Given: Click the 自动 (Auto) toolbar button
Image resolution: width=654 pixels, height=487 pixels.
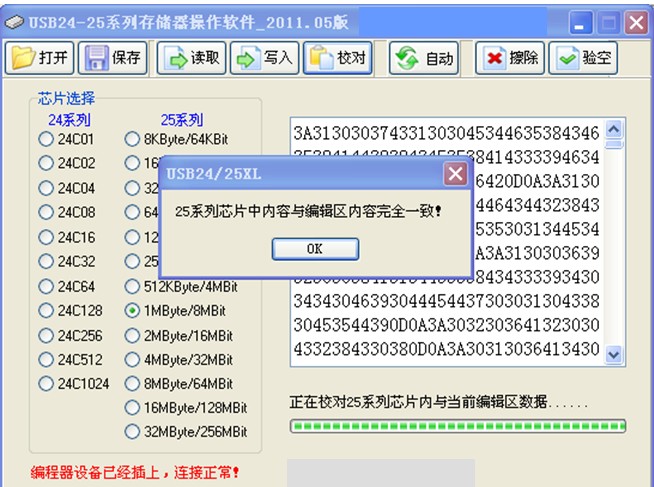Looking at the screenshot, I should click(x=424, y=58).
